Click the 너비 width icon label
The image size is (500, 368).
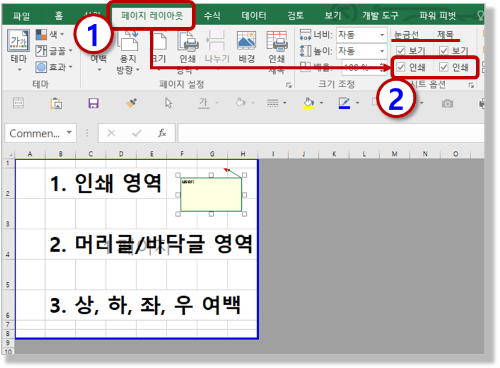(x=316, y=35)
